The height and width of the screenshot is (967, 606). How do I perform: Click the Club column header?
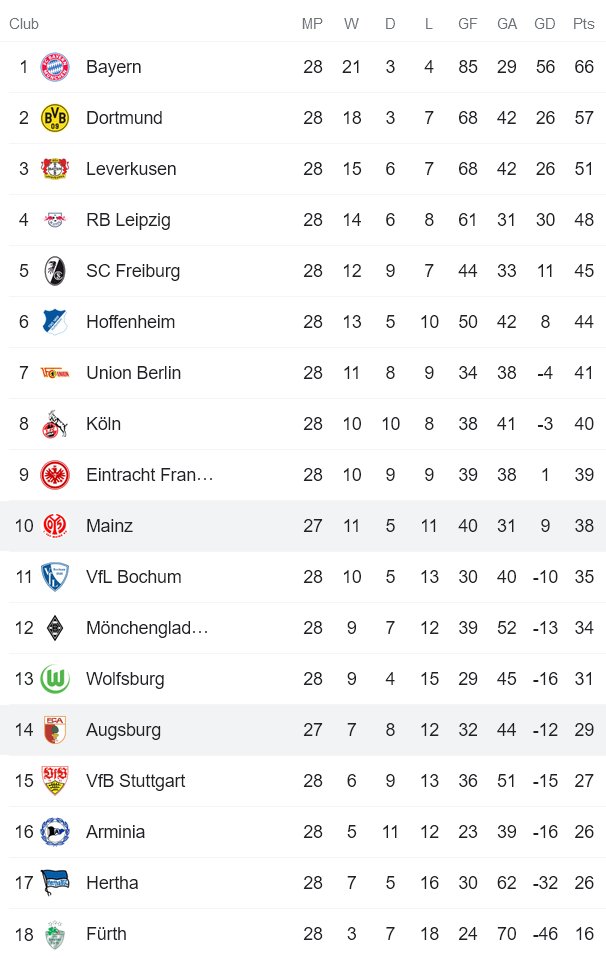pos(24,23)
